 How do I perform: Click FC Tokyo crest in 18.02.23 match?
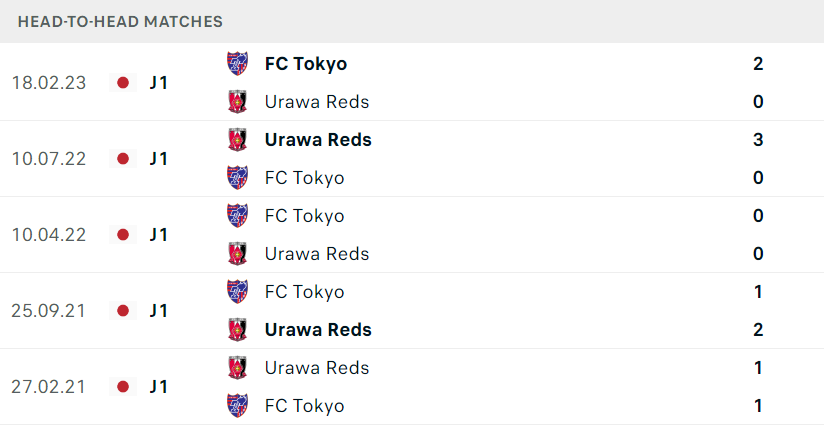[238, 64]
